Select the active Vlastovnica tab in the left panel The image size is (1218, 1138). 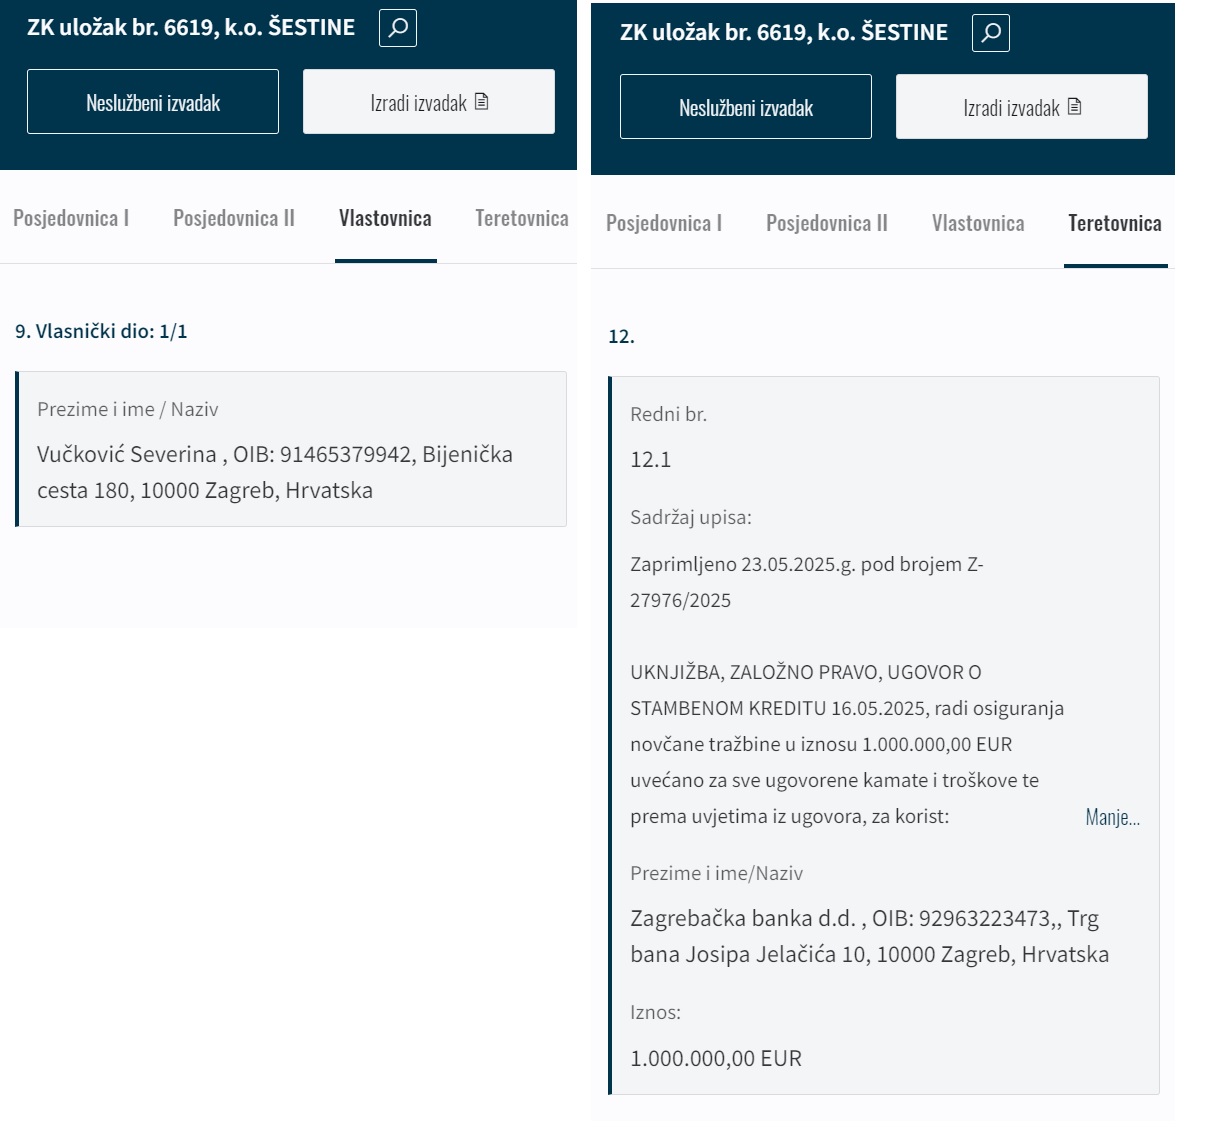point(385,218)
